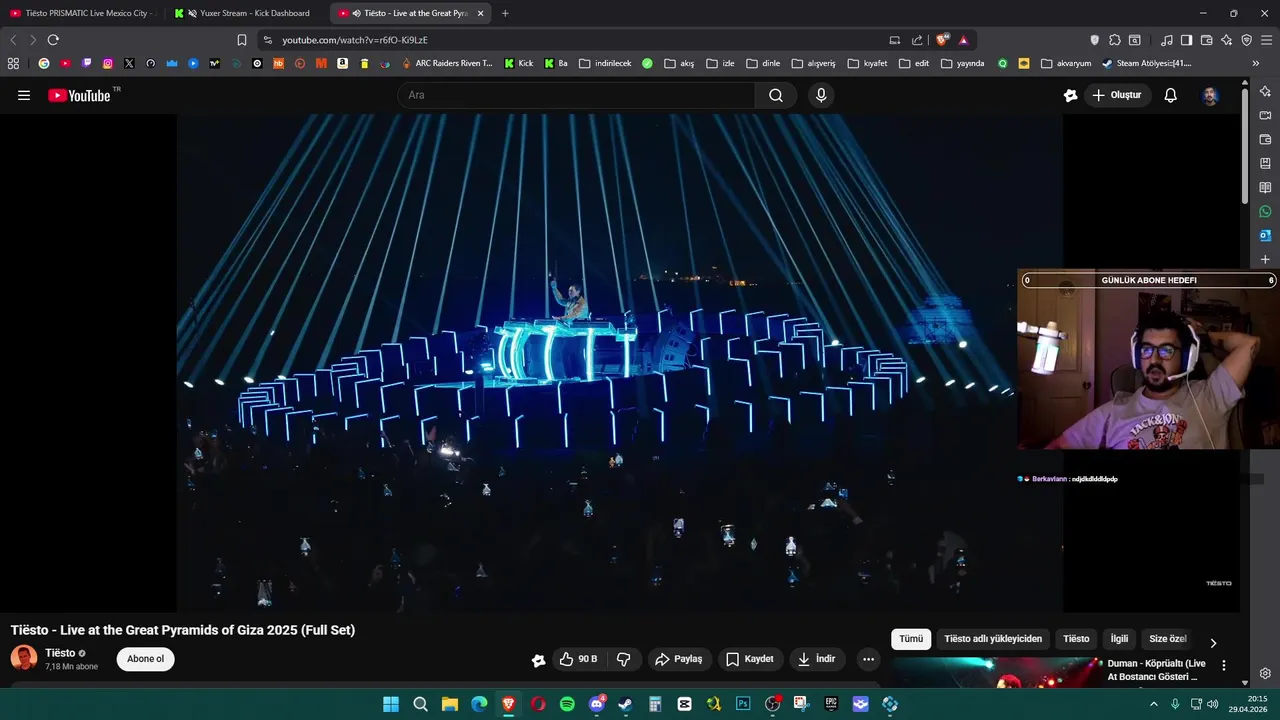Expand the alışveriş bookmarks folder
The height and width of the screenshot is (720, 1280).
pos(813,63)
